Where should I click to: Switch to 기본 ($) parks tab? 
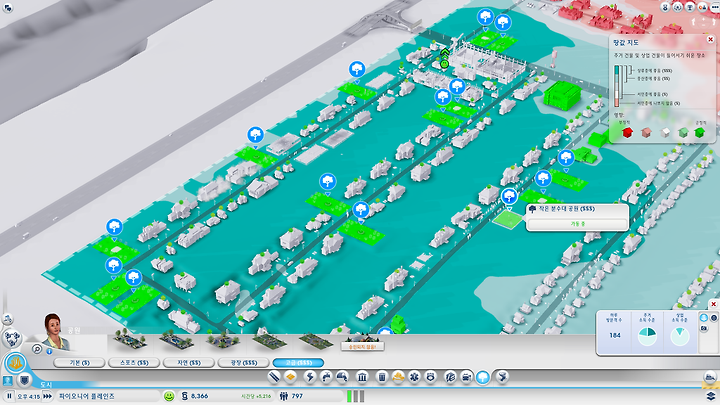pyautogui.click(x=79, y=363)
